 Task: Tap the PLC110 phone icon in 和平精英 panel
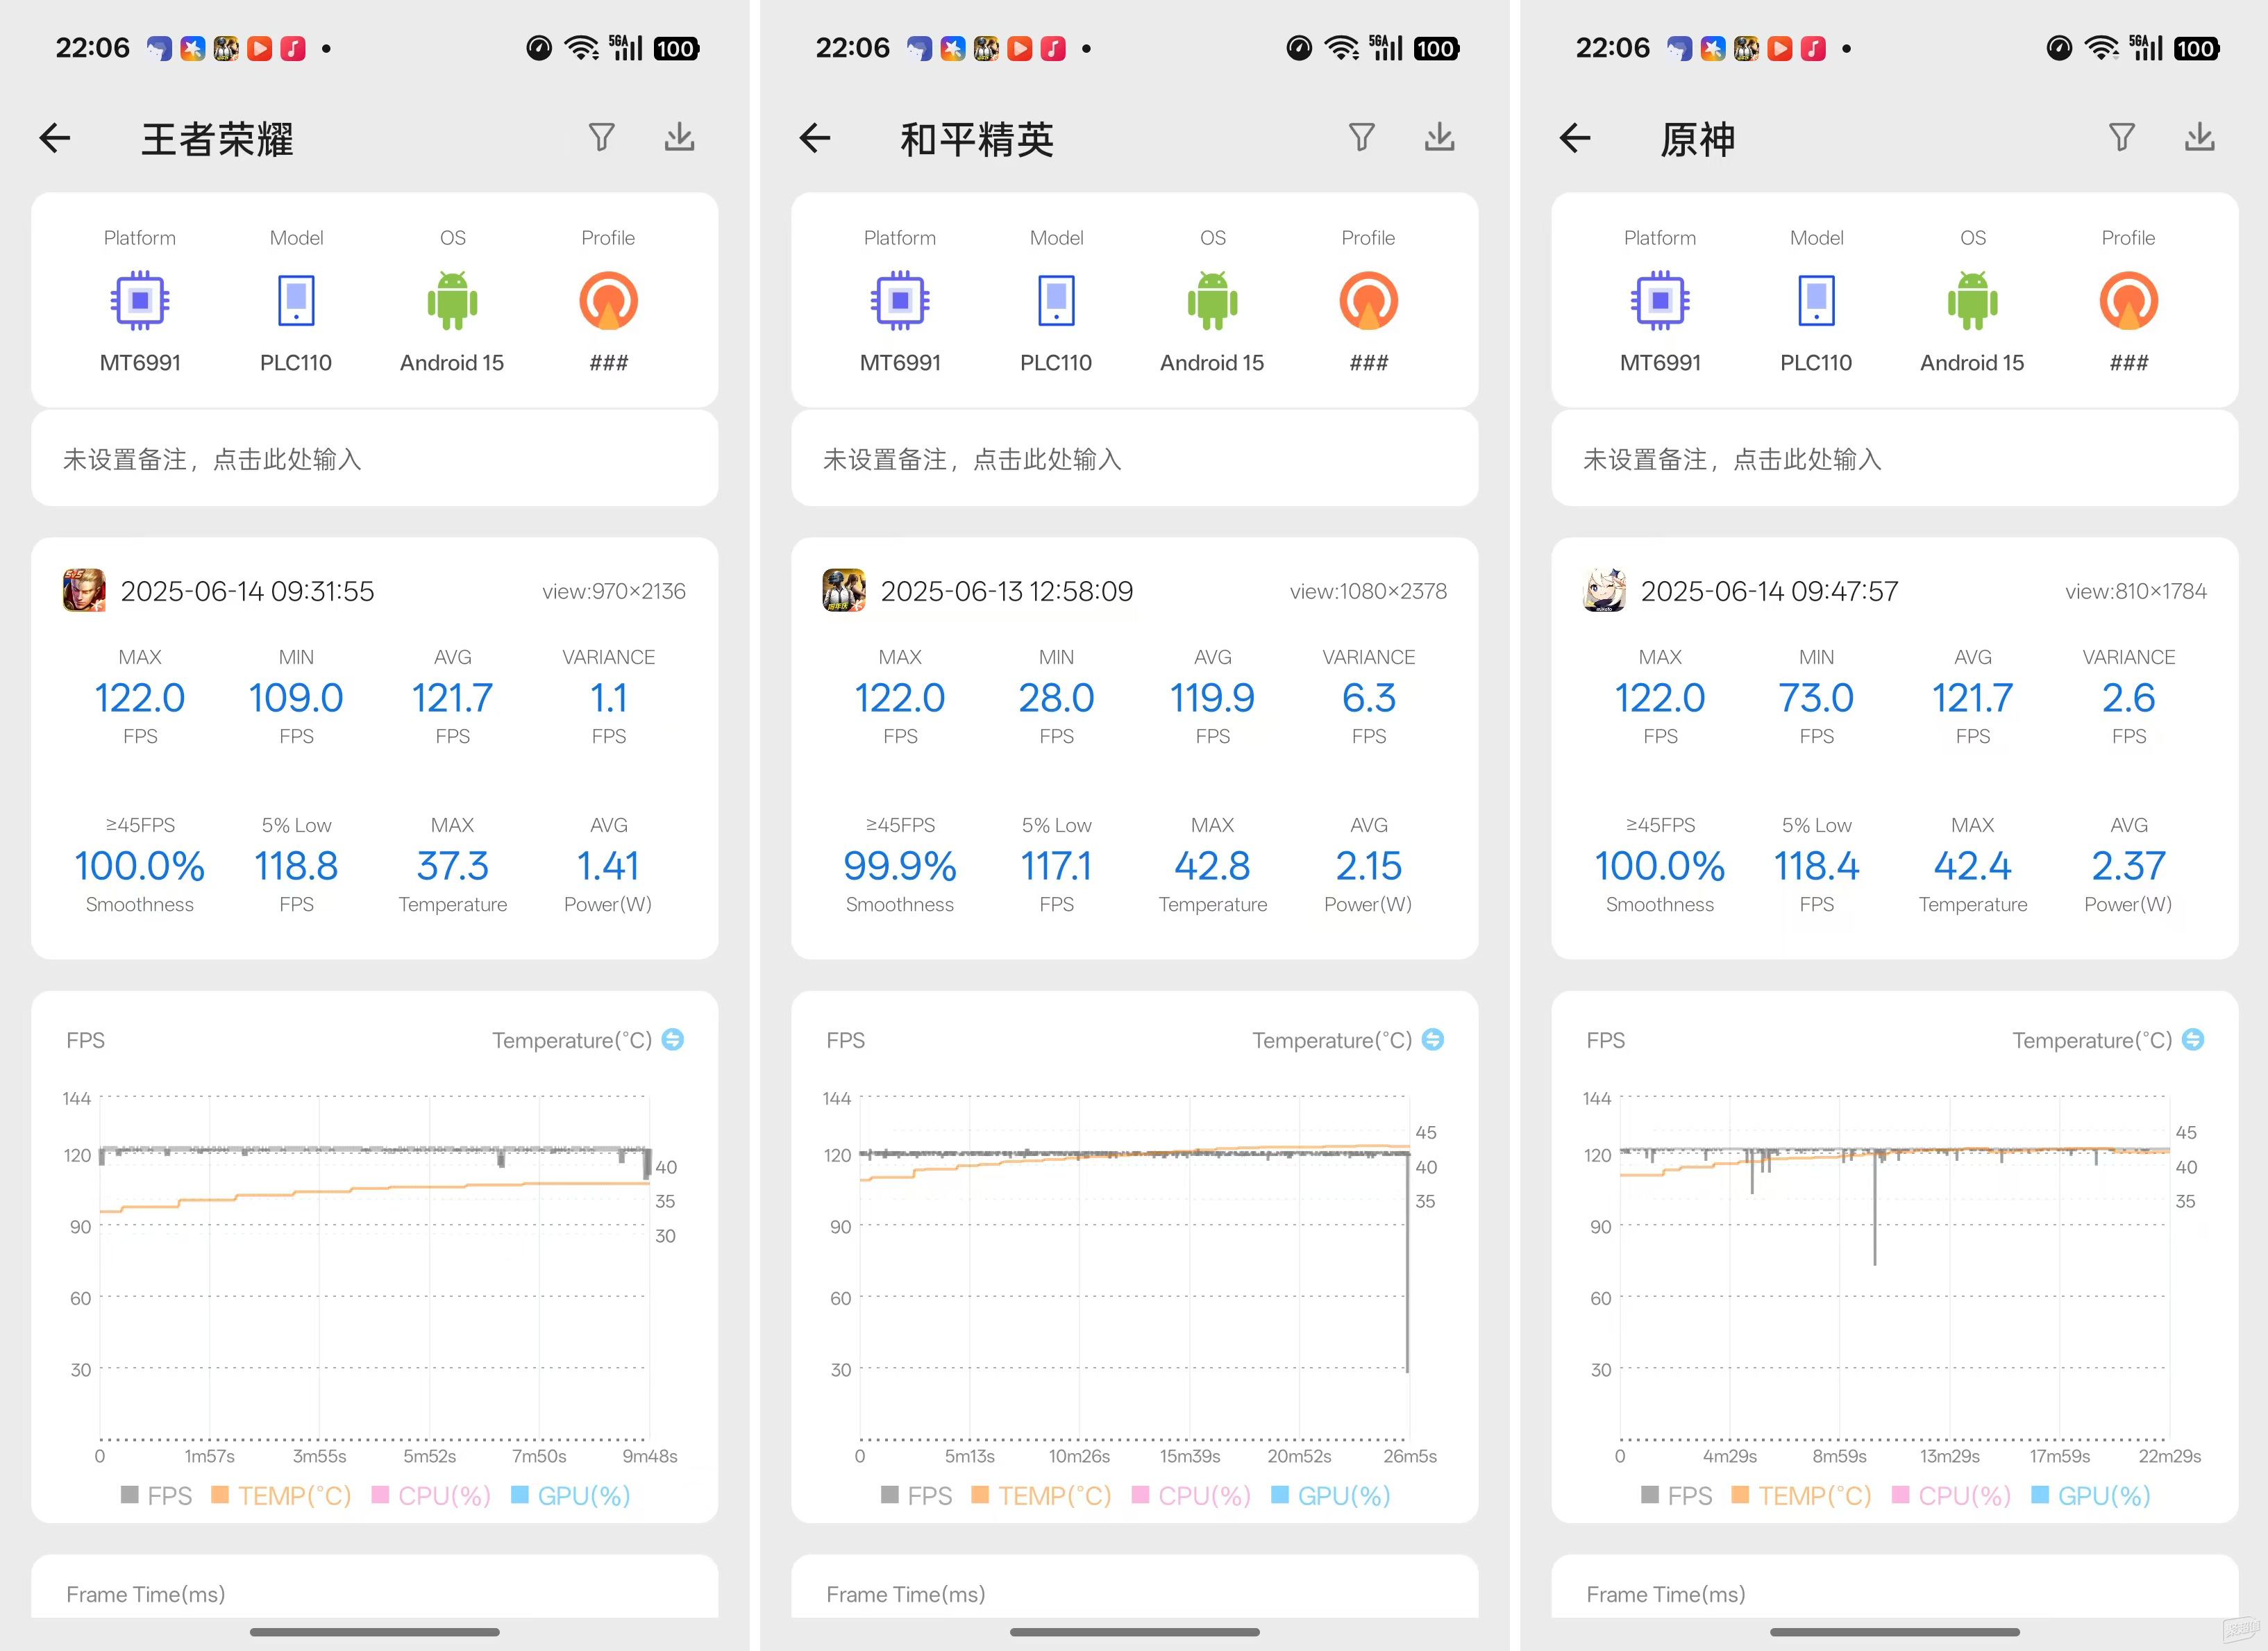coord(1056,300)
